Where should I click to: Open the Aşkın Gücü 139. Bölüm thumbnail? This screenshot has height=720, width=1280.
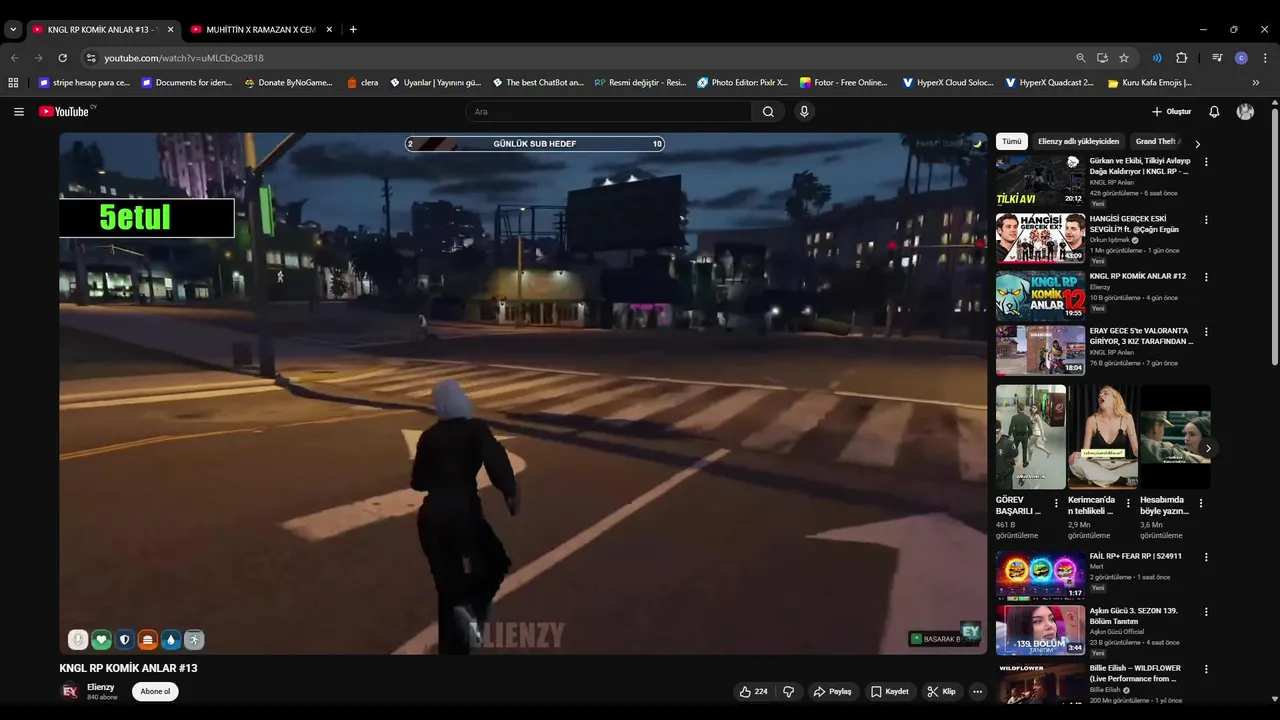(x=1040, y=630)
